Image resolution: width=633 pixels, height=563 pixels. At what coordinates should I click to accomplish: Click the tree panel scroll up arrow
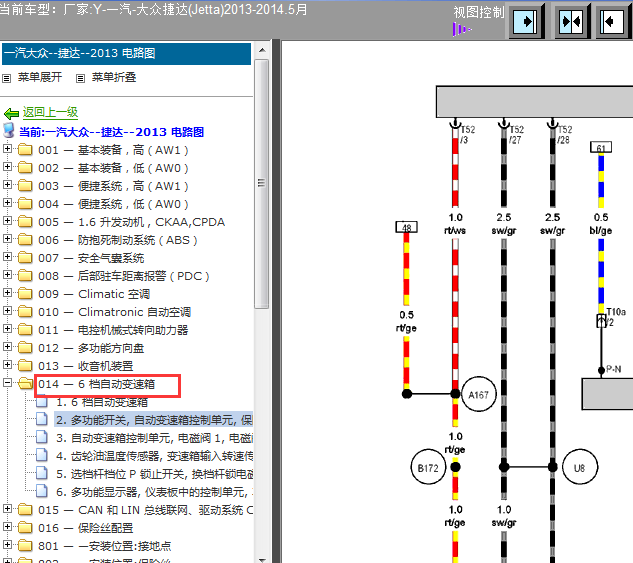pyautogui.click(x=262, y=50)
